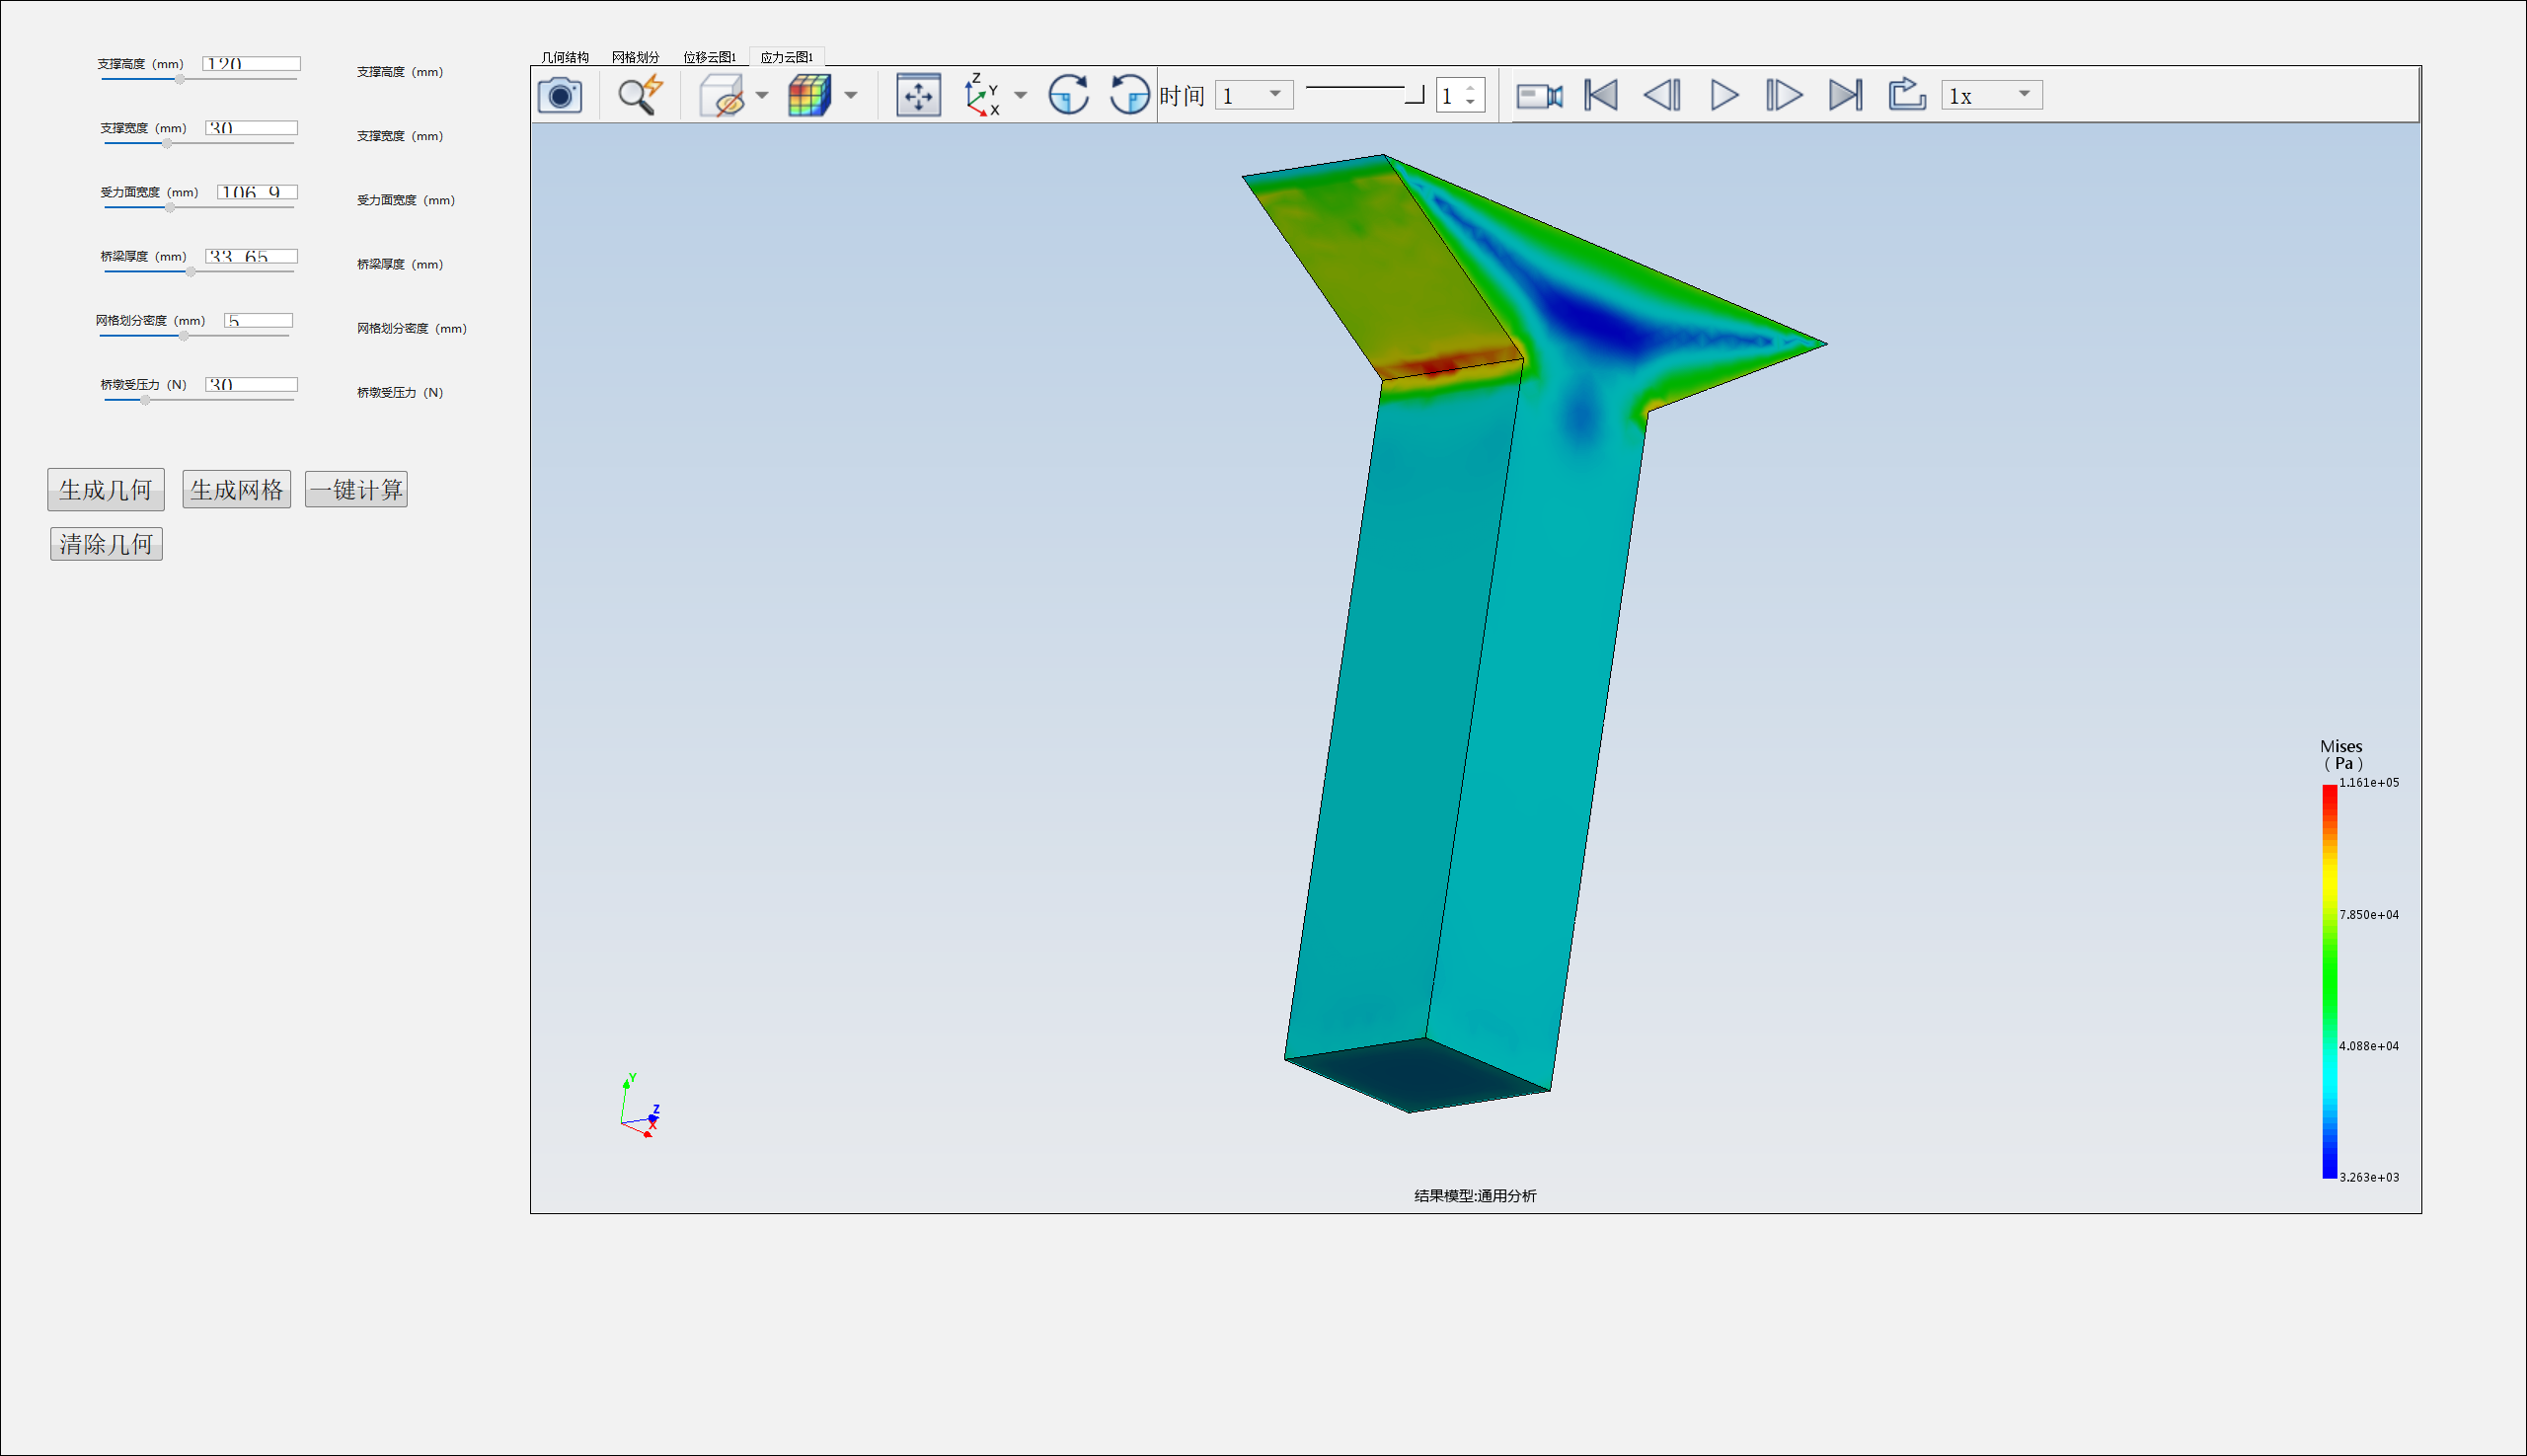Click the XYZ axis orientation icon
This screenshot has height=1456, width=2527.
[x=982, y=95]
